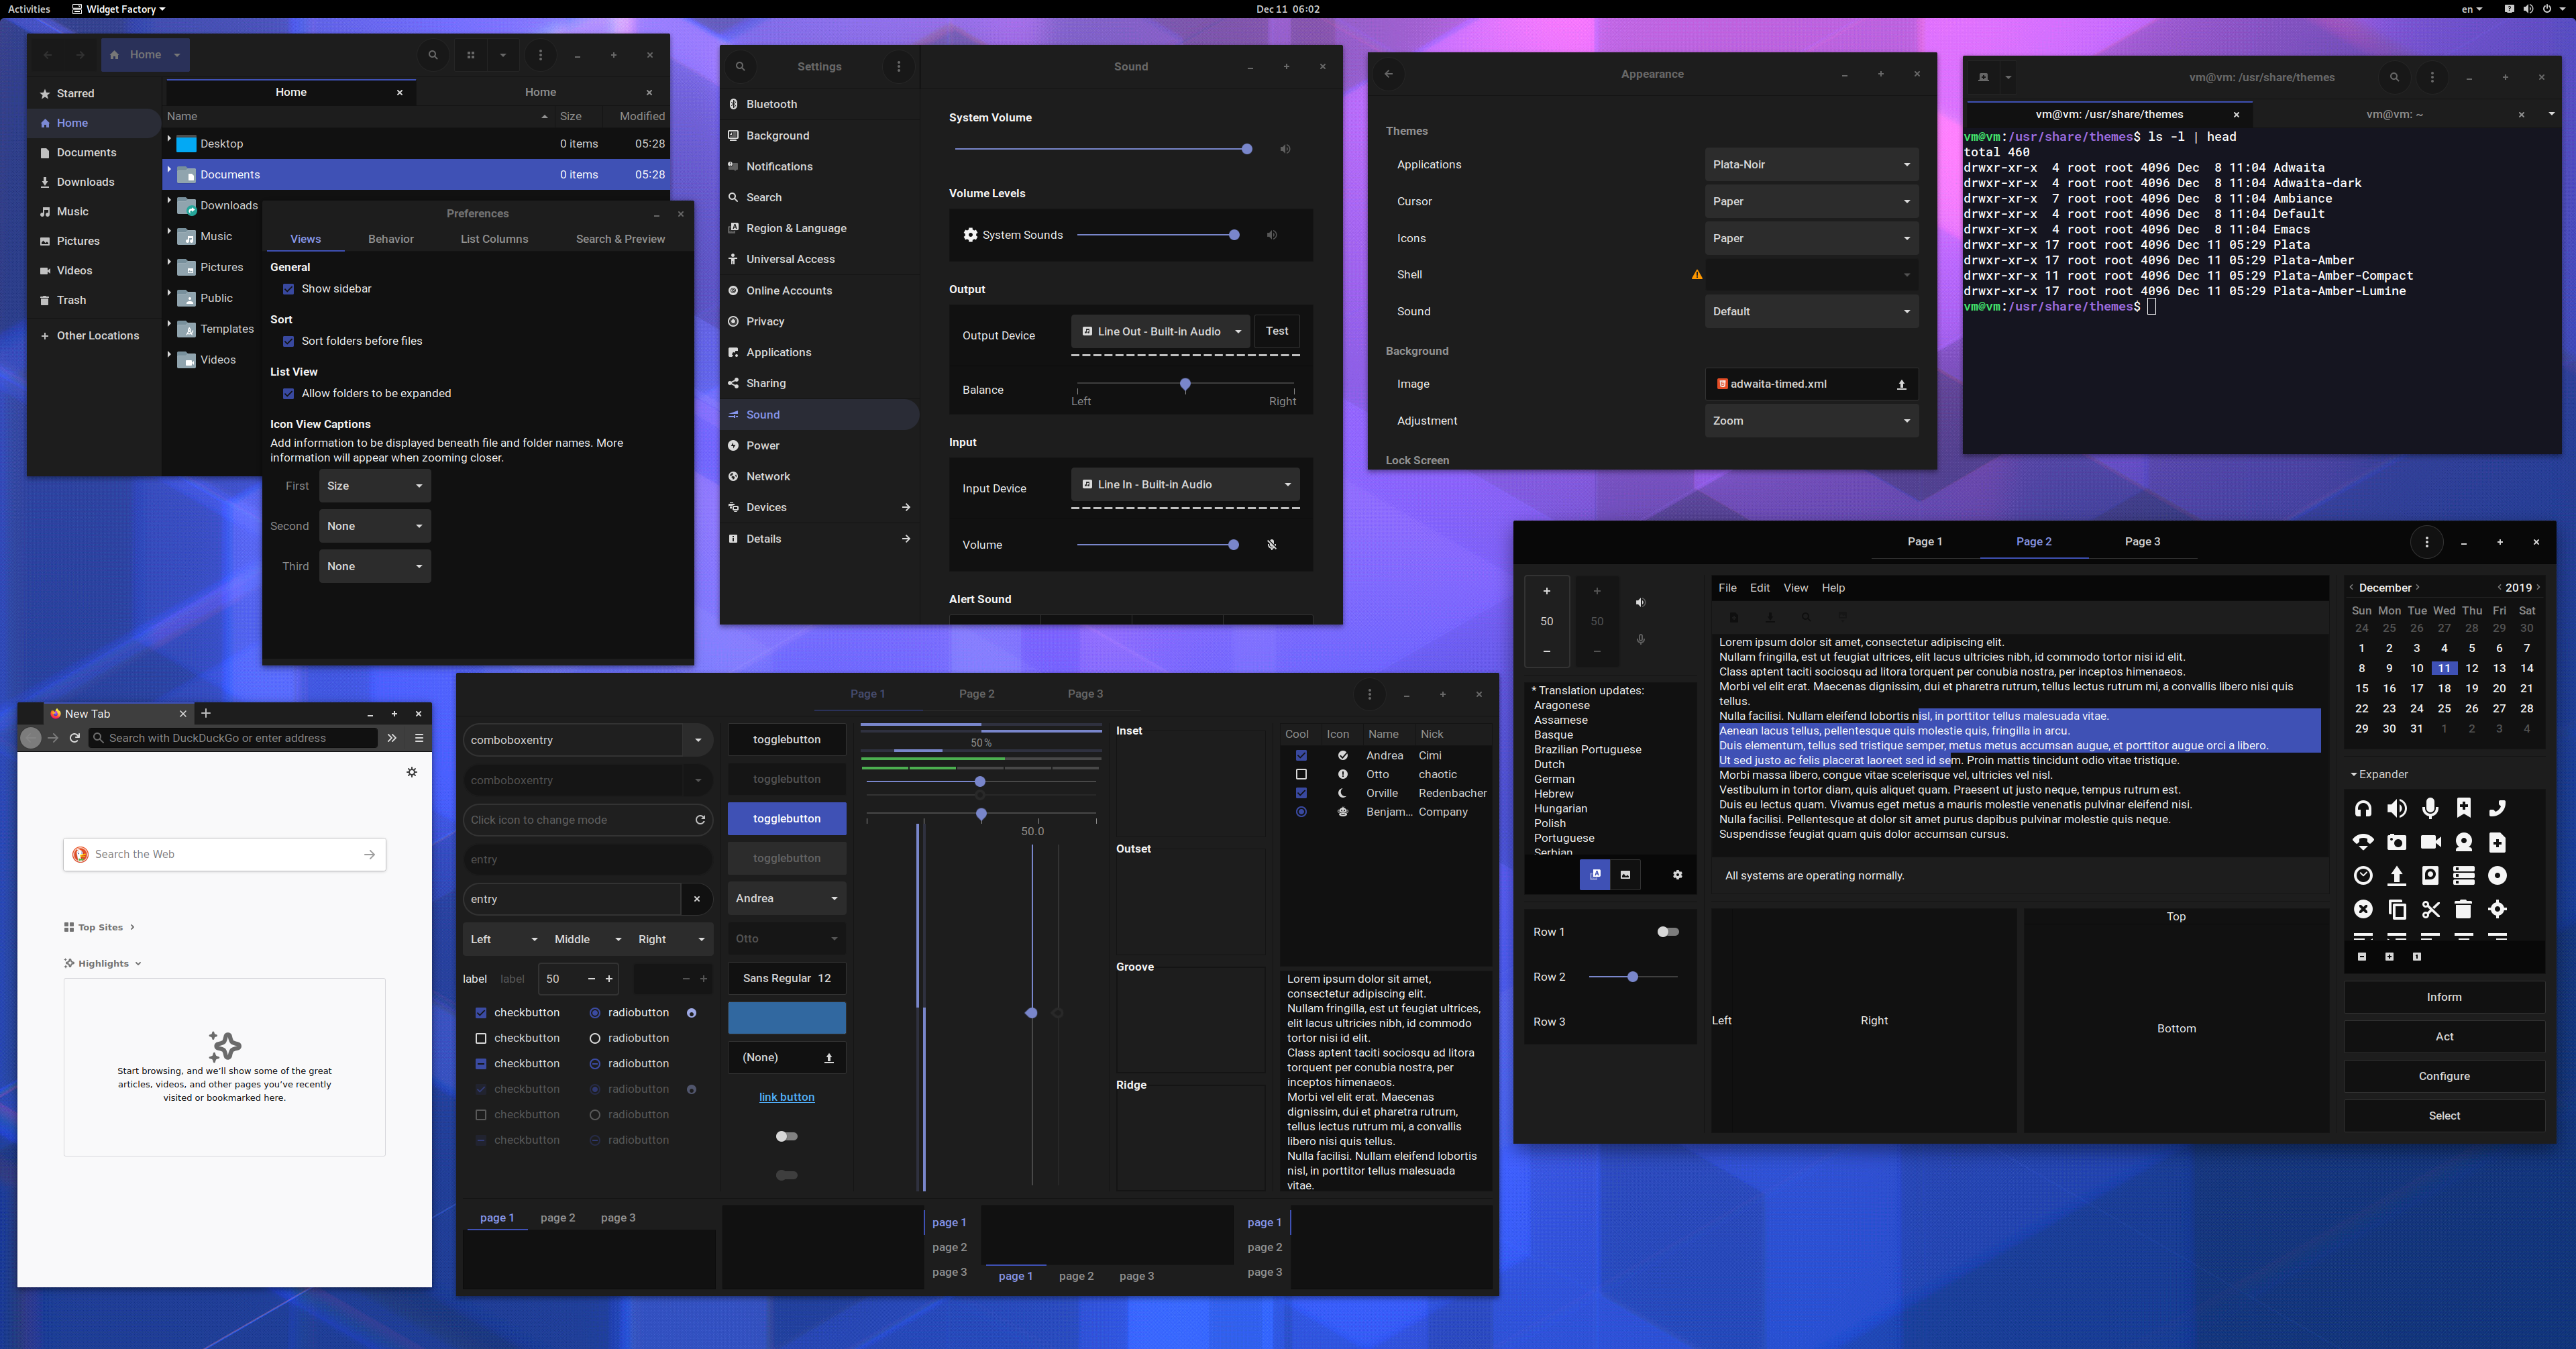The image size is (2576, 1349).
Task: Click the Settings search icon
Action: point(740,67)
